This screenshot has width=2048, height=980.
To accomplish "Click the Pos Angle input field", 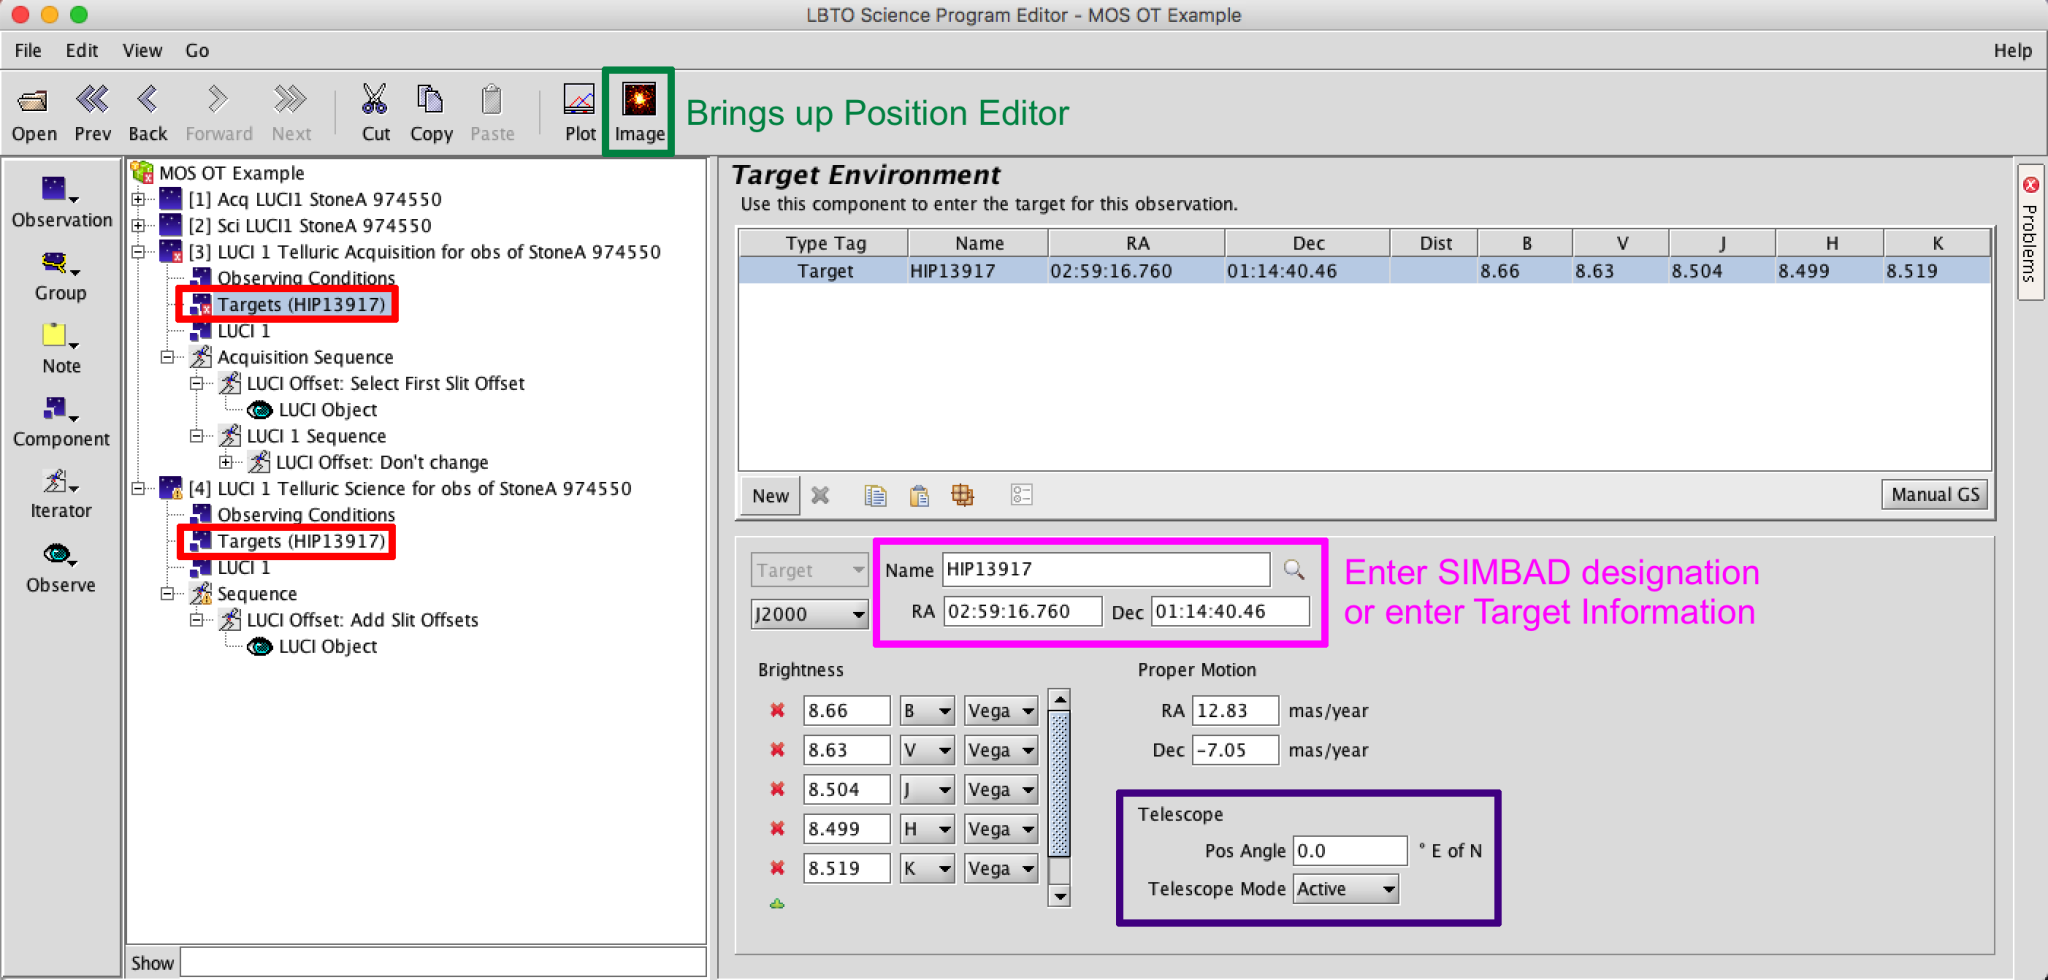I will tap(1350, 851).
